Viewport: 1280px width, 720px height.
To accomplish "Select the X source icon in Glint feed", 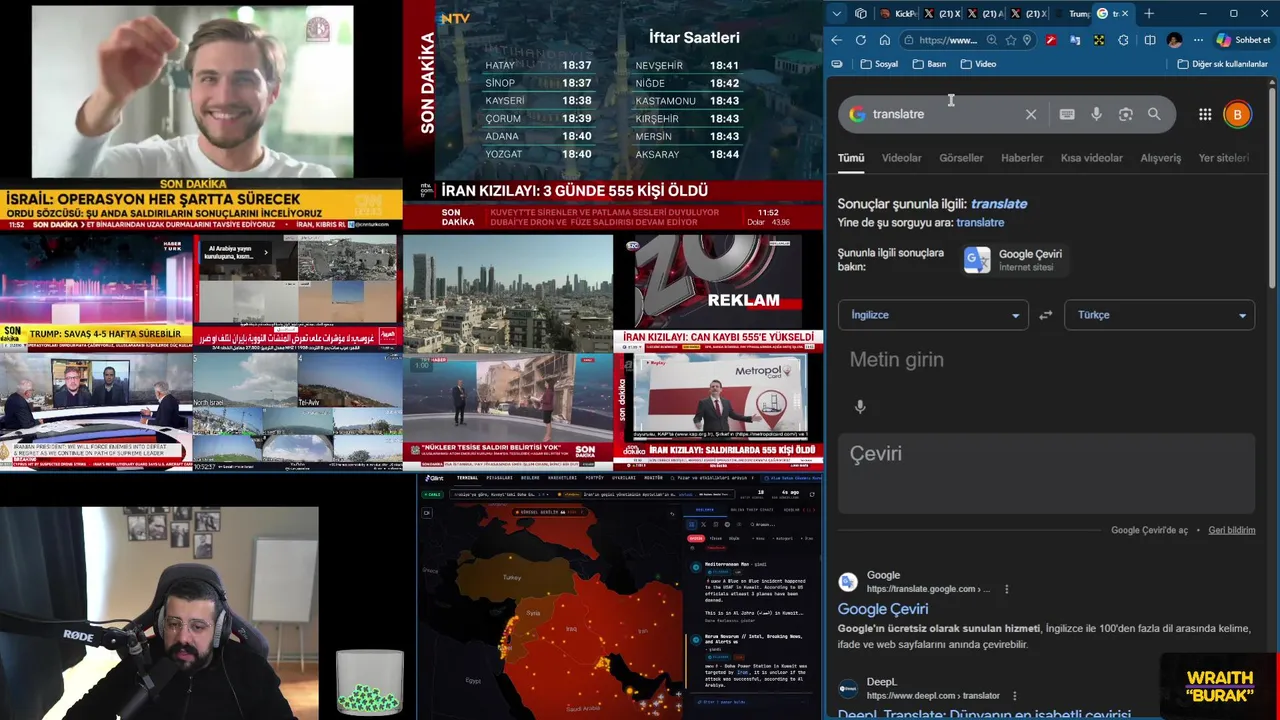I will point(703,524).
